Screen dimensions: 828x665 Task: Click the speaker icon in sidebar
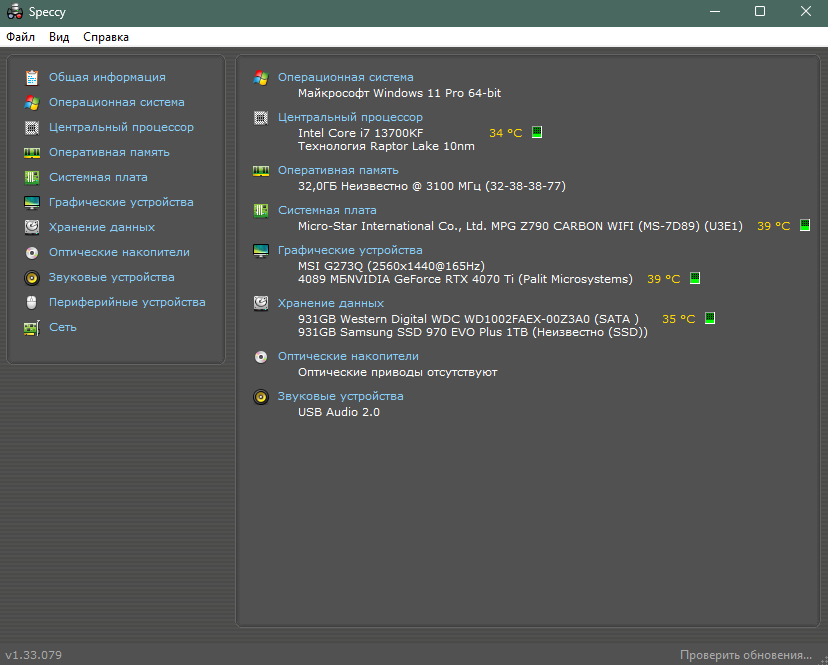(32, 277)
